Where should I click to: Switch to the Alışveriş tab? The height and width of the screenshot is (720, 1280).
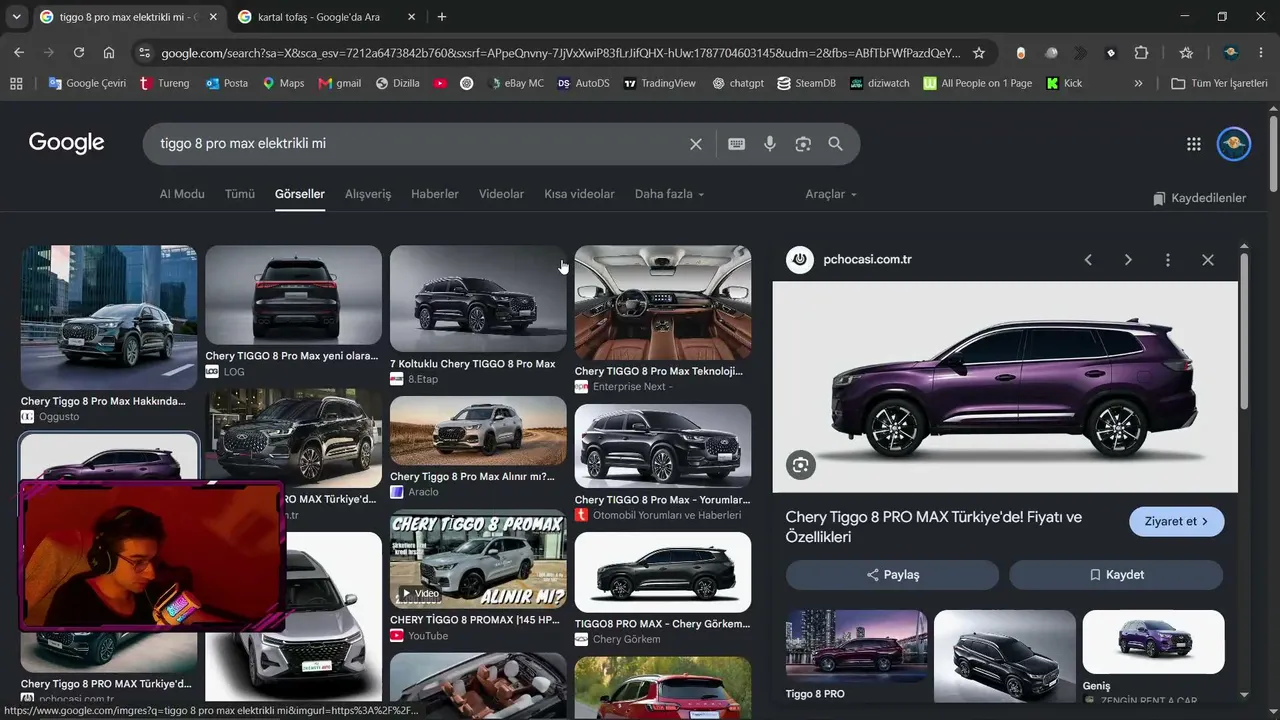click(x=368, y=194)
